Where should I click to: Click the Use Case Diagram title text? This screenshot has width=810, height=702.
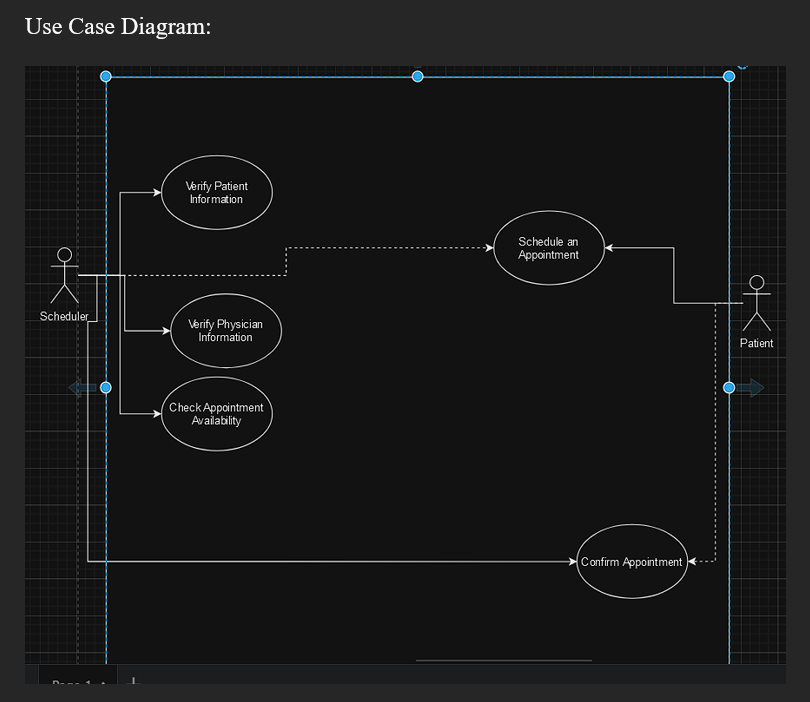coord(119,26)
